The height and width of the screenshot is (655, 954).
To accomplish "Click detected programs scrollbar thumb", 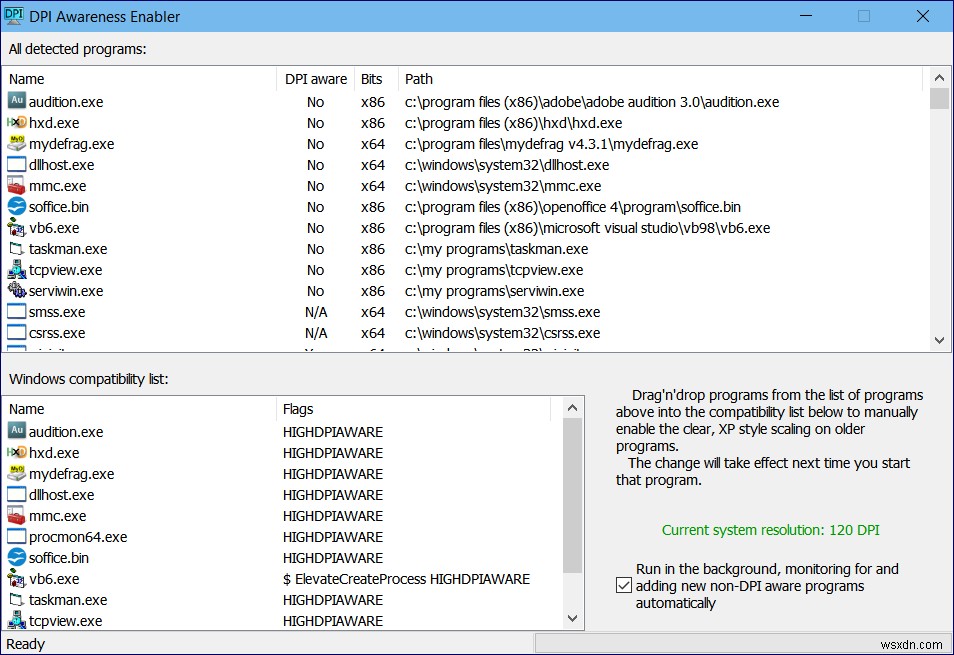I will click(x=939, y=99).
